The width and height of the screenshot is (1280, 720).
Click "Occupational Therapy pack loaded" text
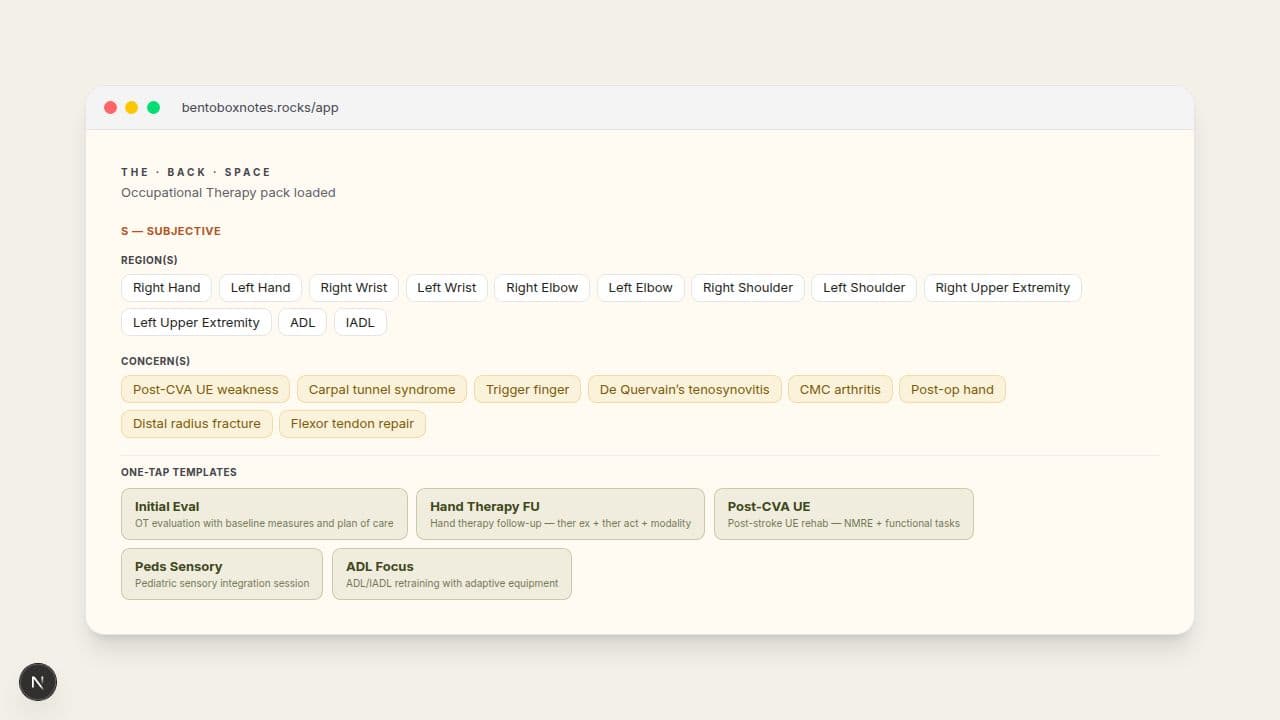tap(228, 193)
